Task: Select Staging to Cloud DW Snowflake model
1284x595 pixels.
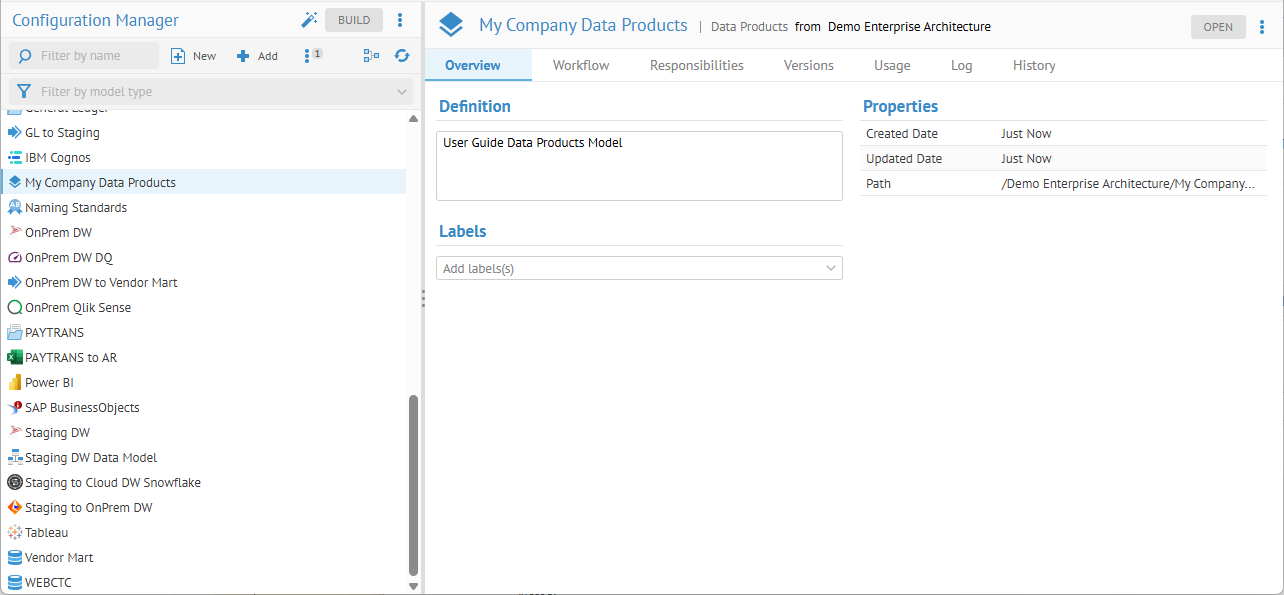Action: click(112, 482)
